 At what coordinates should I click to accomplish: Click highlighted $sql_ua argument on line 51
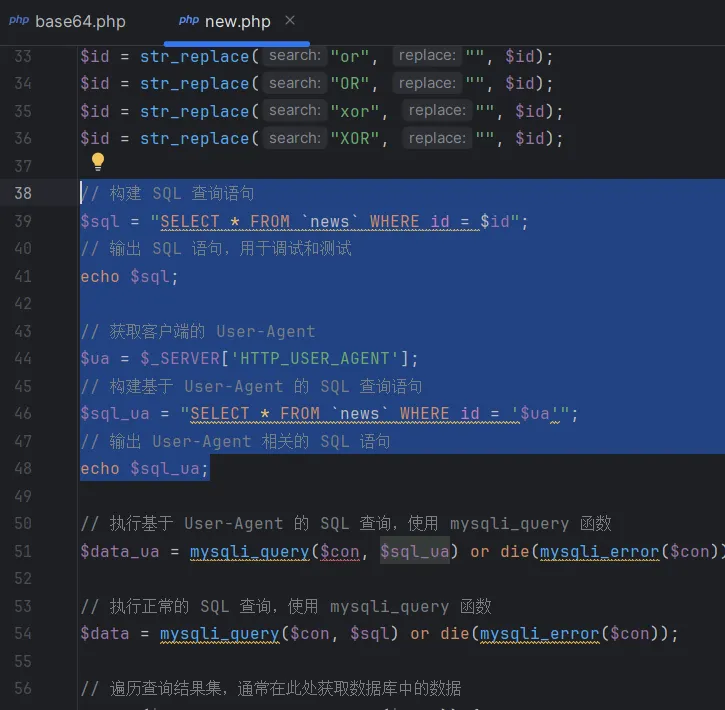point(415,551)
